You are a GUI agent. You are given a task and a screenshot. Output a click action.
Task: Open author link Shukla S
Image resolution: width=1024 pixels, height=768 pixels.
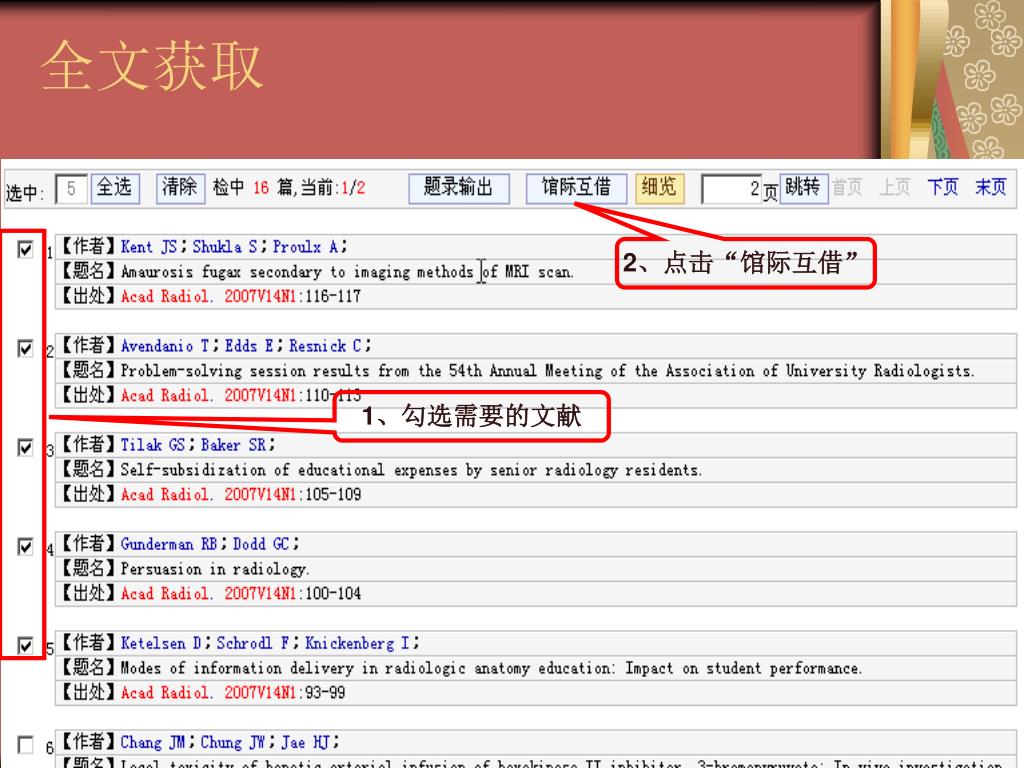[225, 247]
